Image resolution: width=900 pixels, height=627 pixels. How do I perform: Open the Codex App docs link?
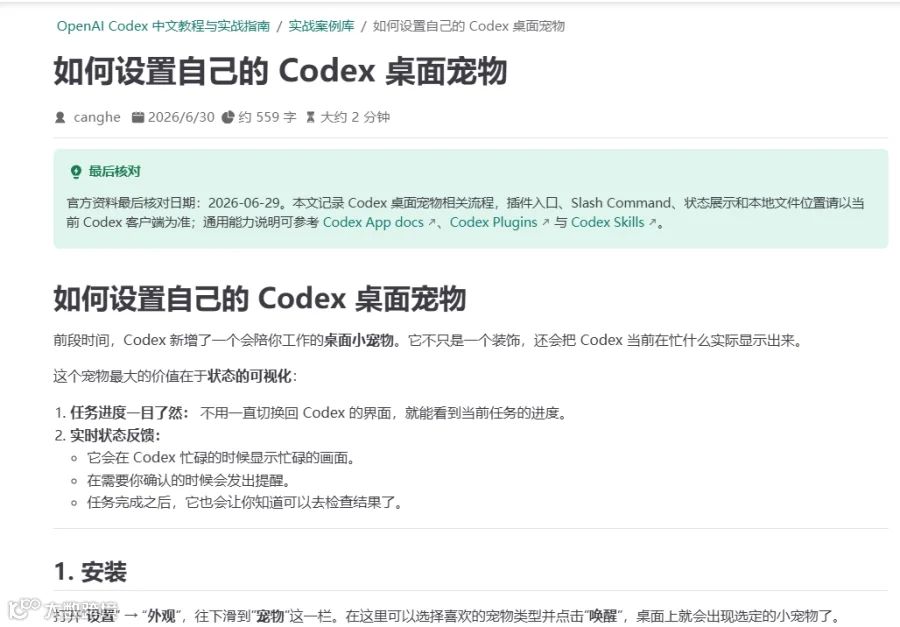(373, 222)
